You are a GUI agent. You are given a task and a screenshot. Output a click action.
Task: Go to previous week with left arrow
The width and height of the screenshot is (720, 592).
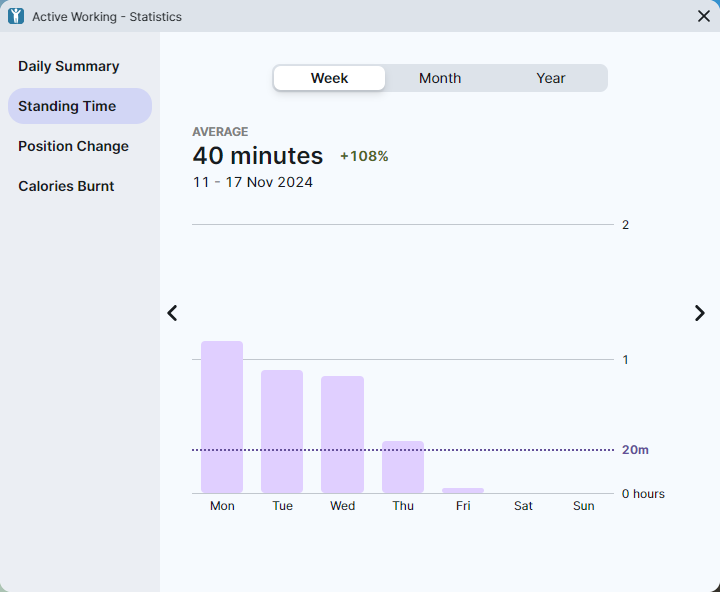point(172,313)
